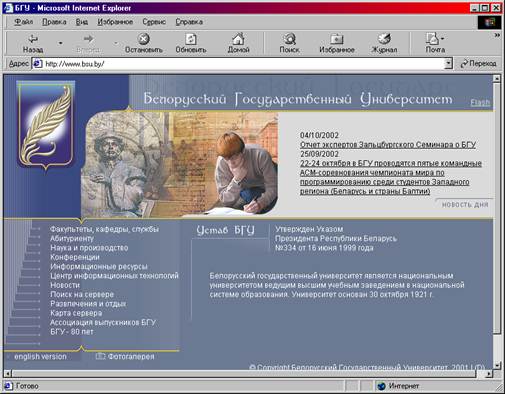505x394 pixels.
Task: Open the Развлечения и отдых link
Action: [x=88, y=304]
